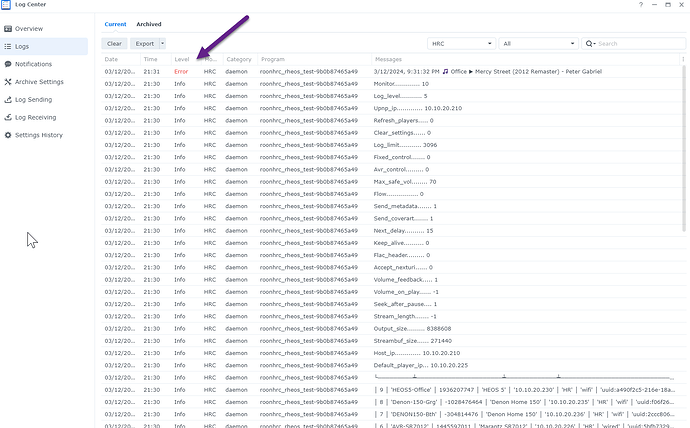Select the Peter Gabriel Mercy Street message
Viewport: 690px width, 428px height.
(x=488, y=71)
